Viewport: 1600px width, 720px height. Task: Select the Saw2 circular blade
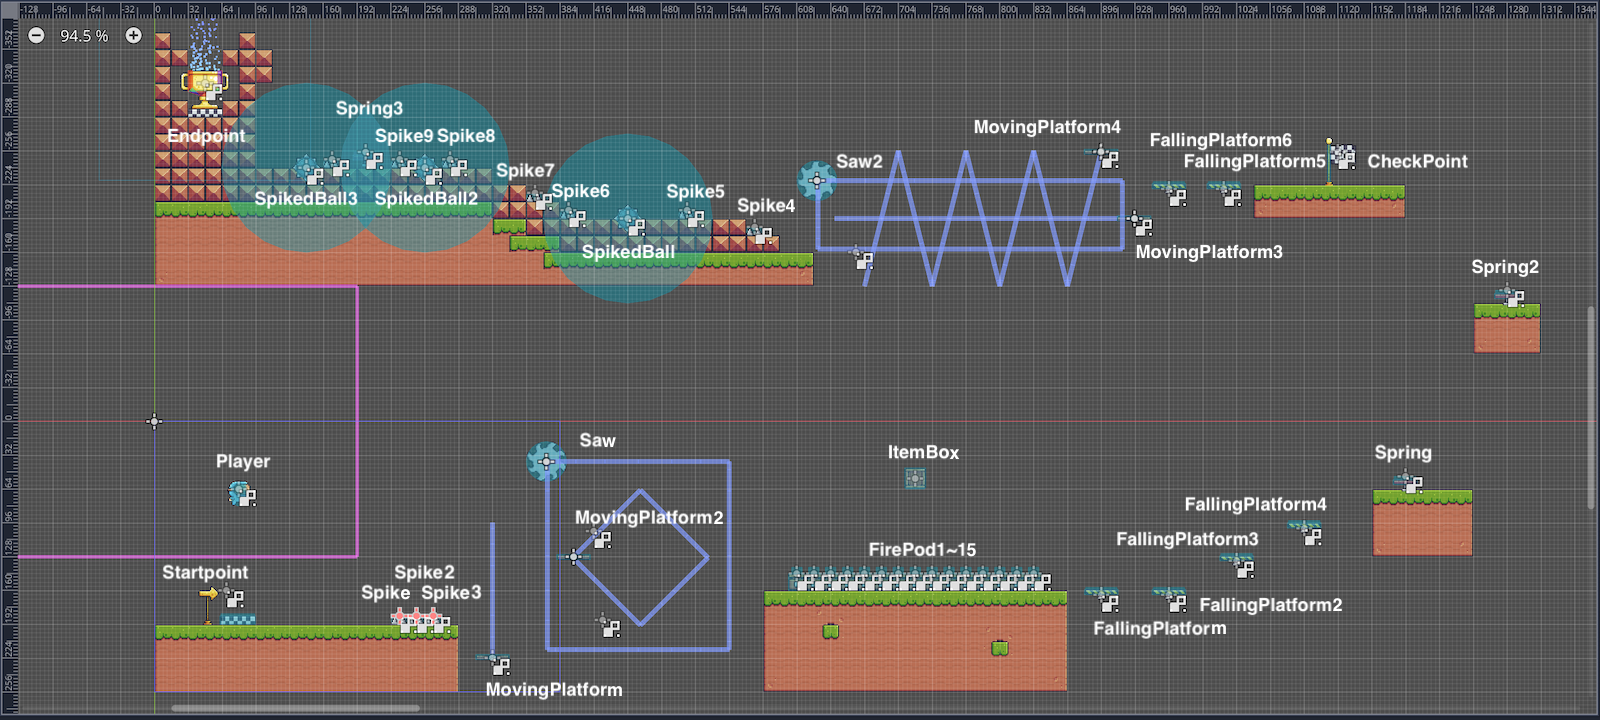point(816,180)
